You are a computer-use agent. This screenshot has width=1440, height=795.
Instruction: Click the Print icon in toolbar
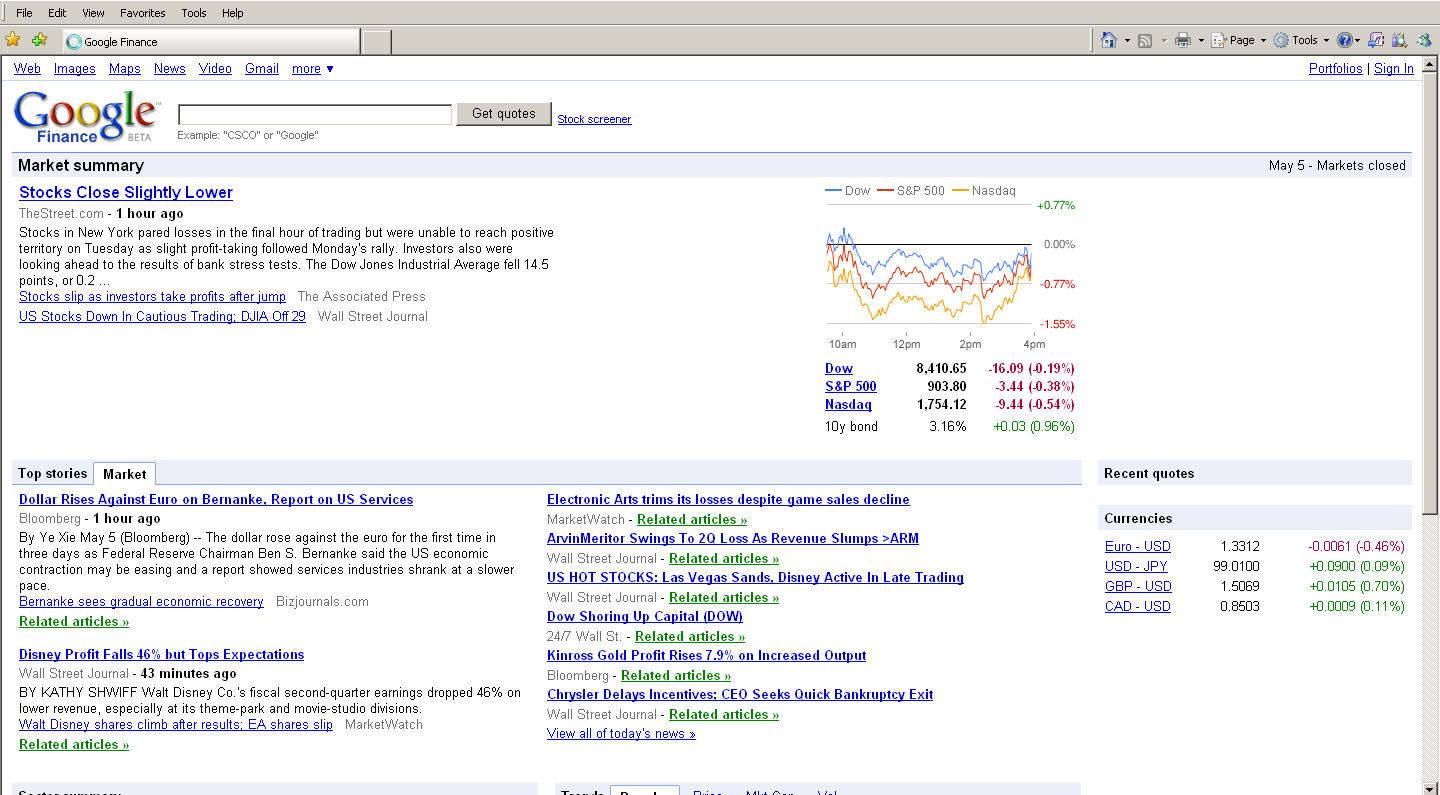click(x=1182, y=40)
